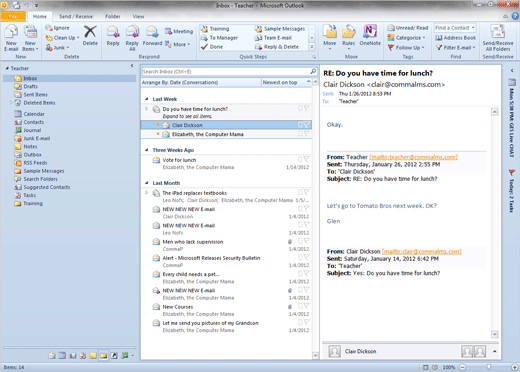Expand the Quick Steps gallery
The image size is (520, 372).
coord(312,47)
